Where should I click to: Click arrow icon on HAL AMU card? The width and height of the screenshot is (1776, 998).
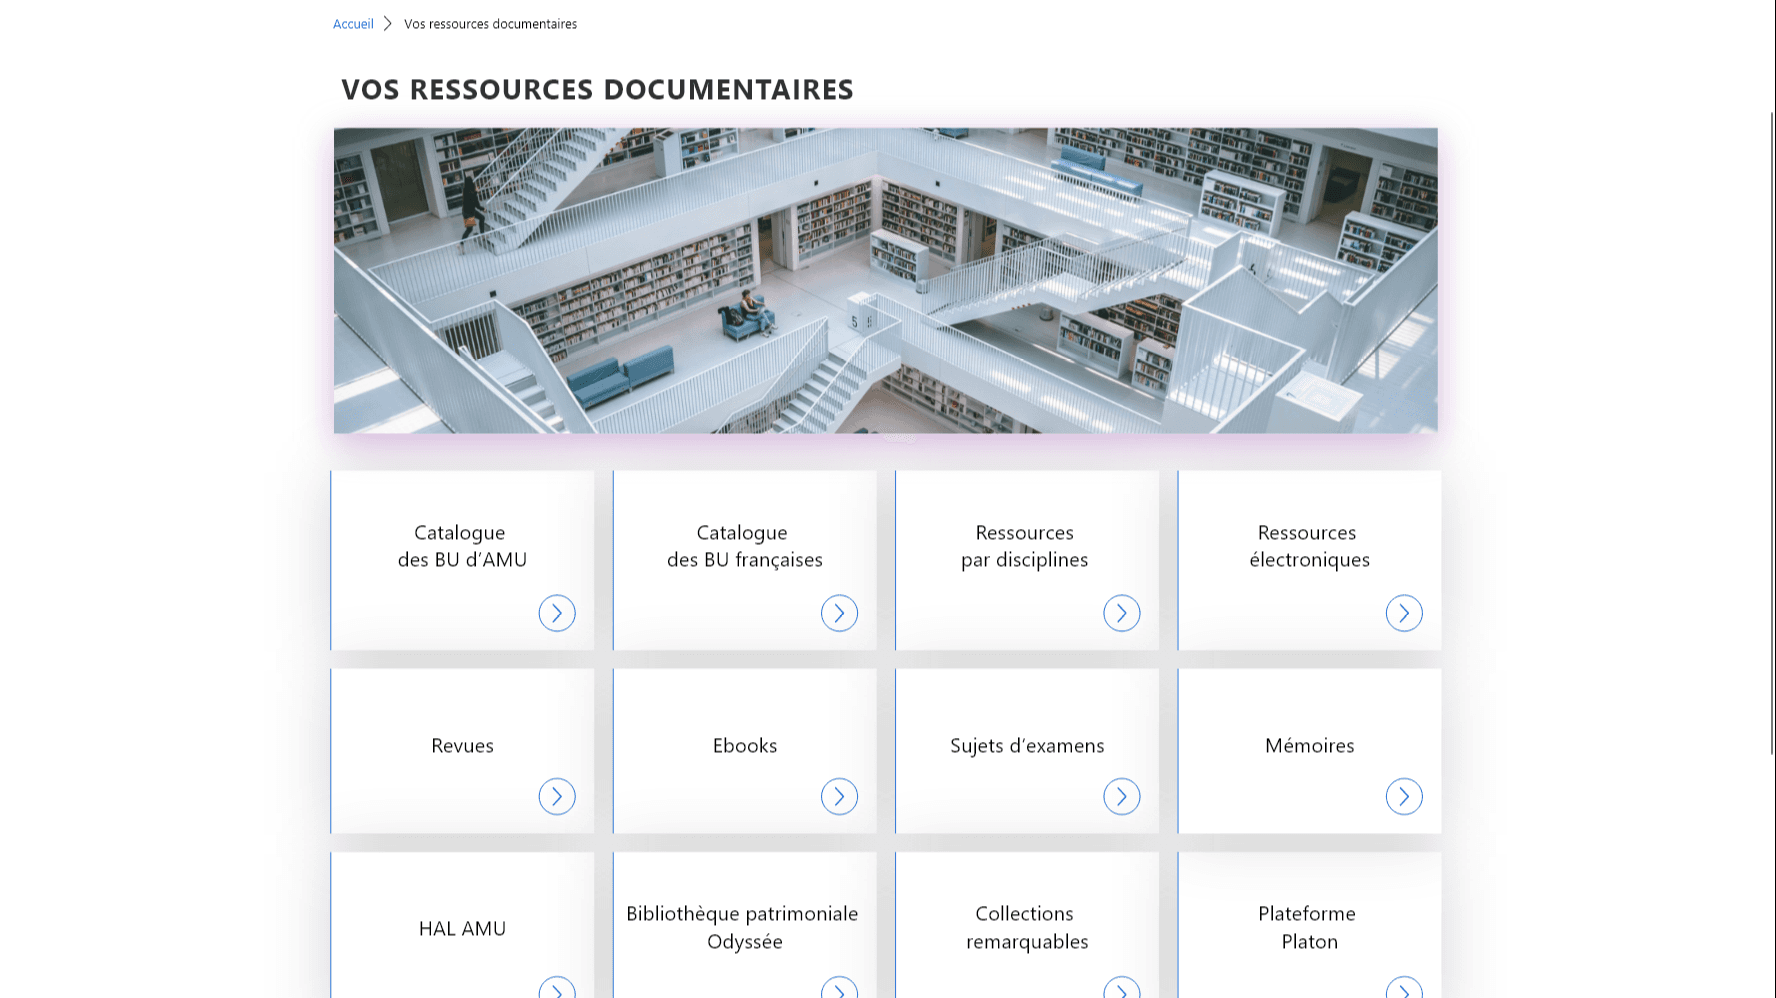point(557,988)
